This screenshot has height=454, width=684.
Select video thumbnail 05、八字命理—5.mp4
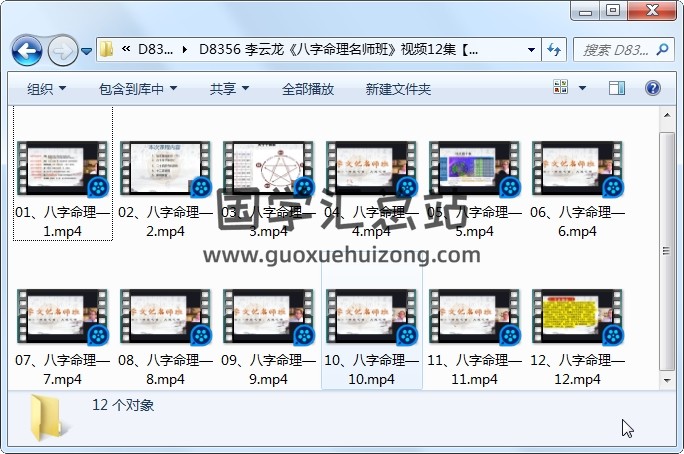[x=474, y=168]
